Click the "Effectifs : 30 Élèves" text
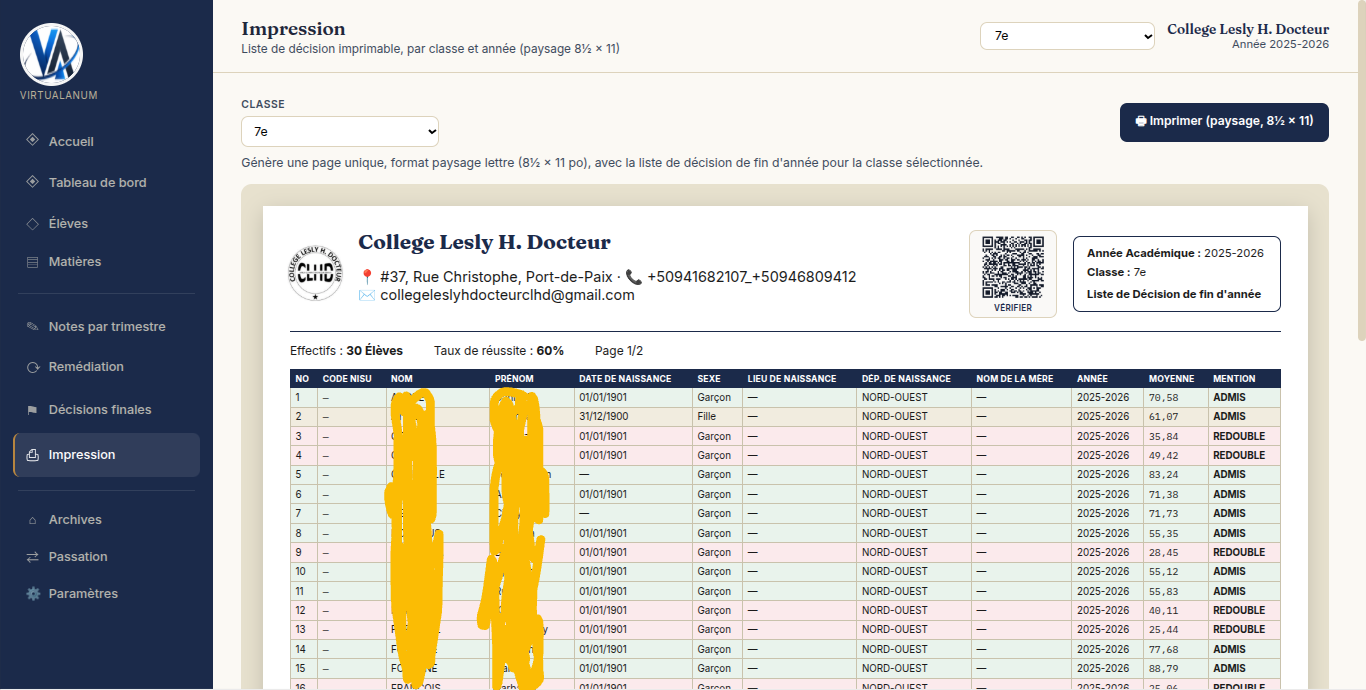Viewport: 1366px width, 690px height. click(346, 351)
